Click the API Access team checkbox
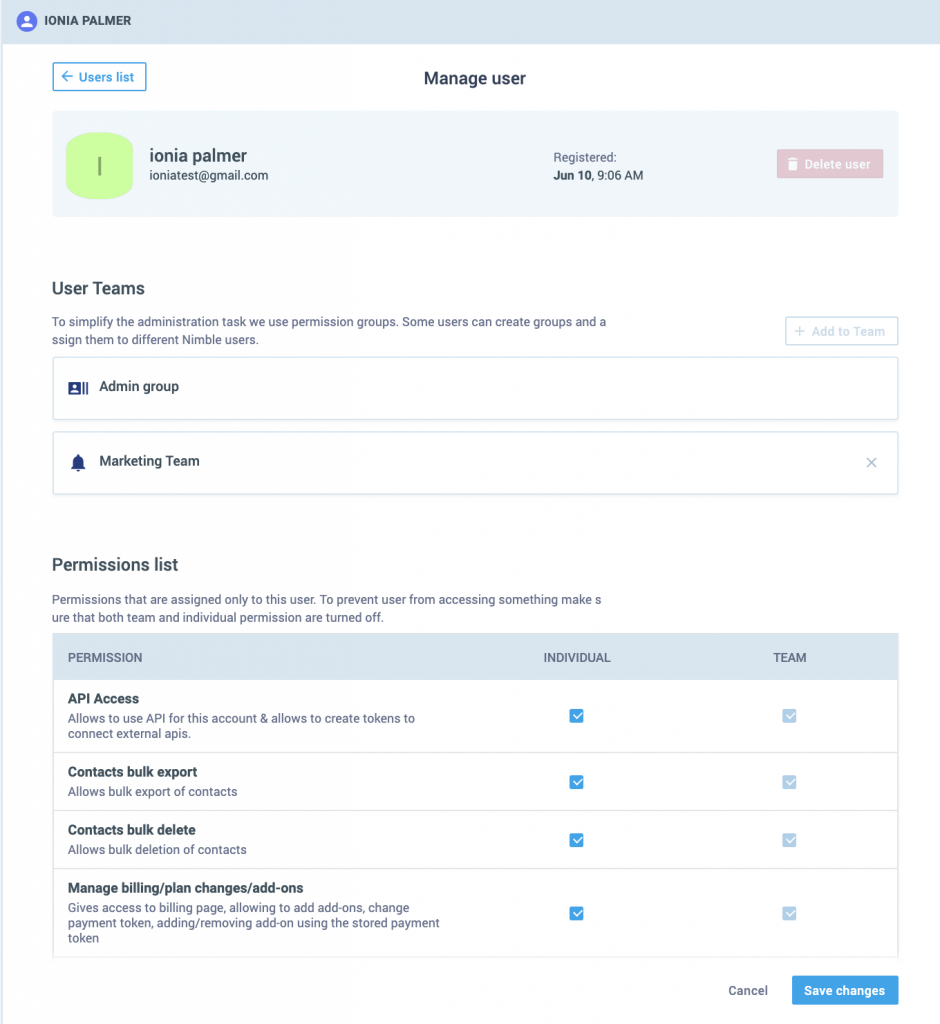The height and width of the screenshot is (1024, 940). pos(789,716)
